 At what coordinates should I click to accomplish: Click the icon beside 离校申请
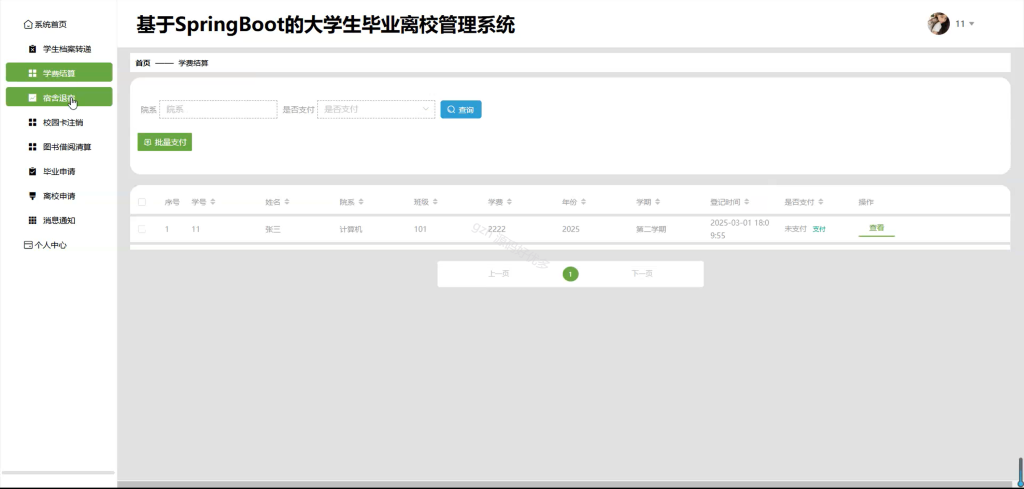click(x=33, y=196)
